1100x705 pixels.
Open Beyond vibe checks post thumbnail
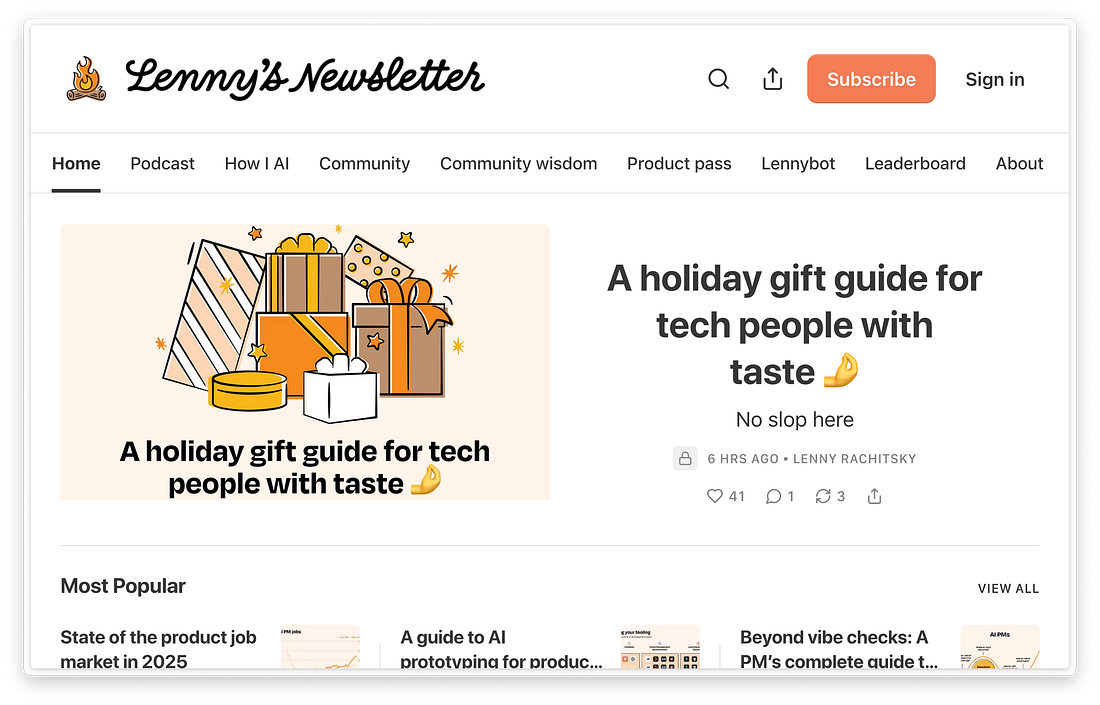pos(1000,647)
